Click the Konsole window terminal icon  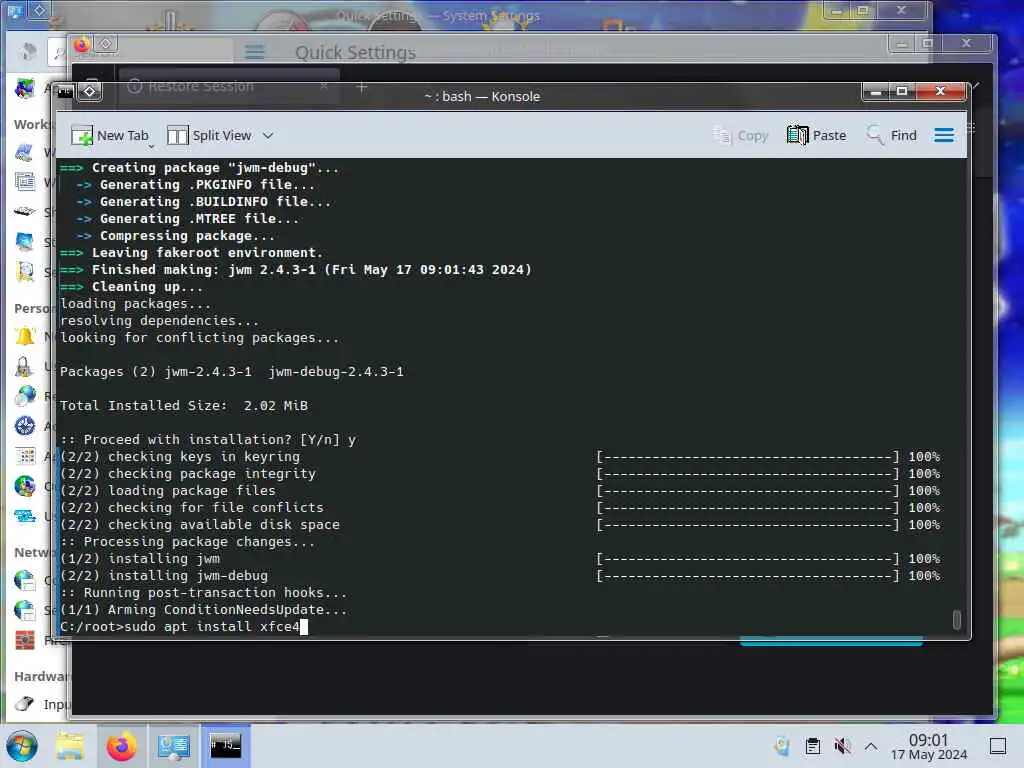pos(65,91)
